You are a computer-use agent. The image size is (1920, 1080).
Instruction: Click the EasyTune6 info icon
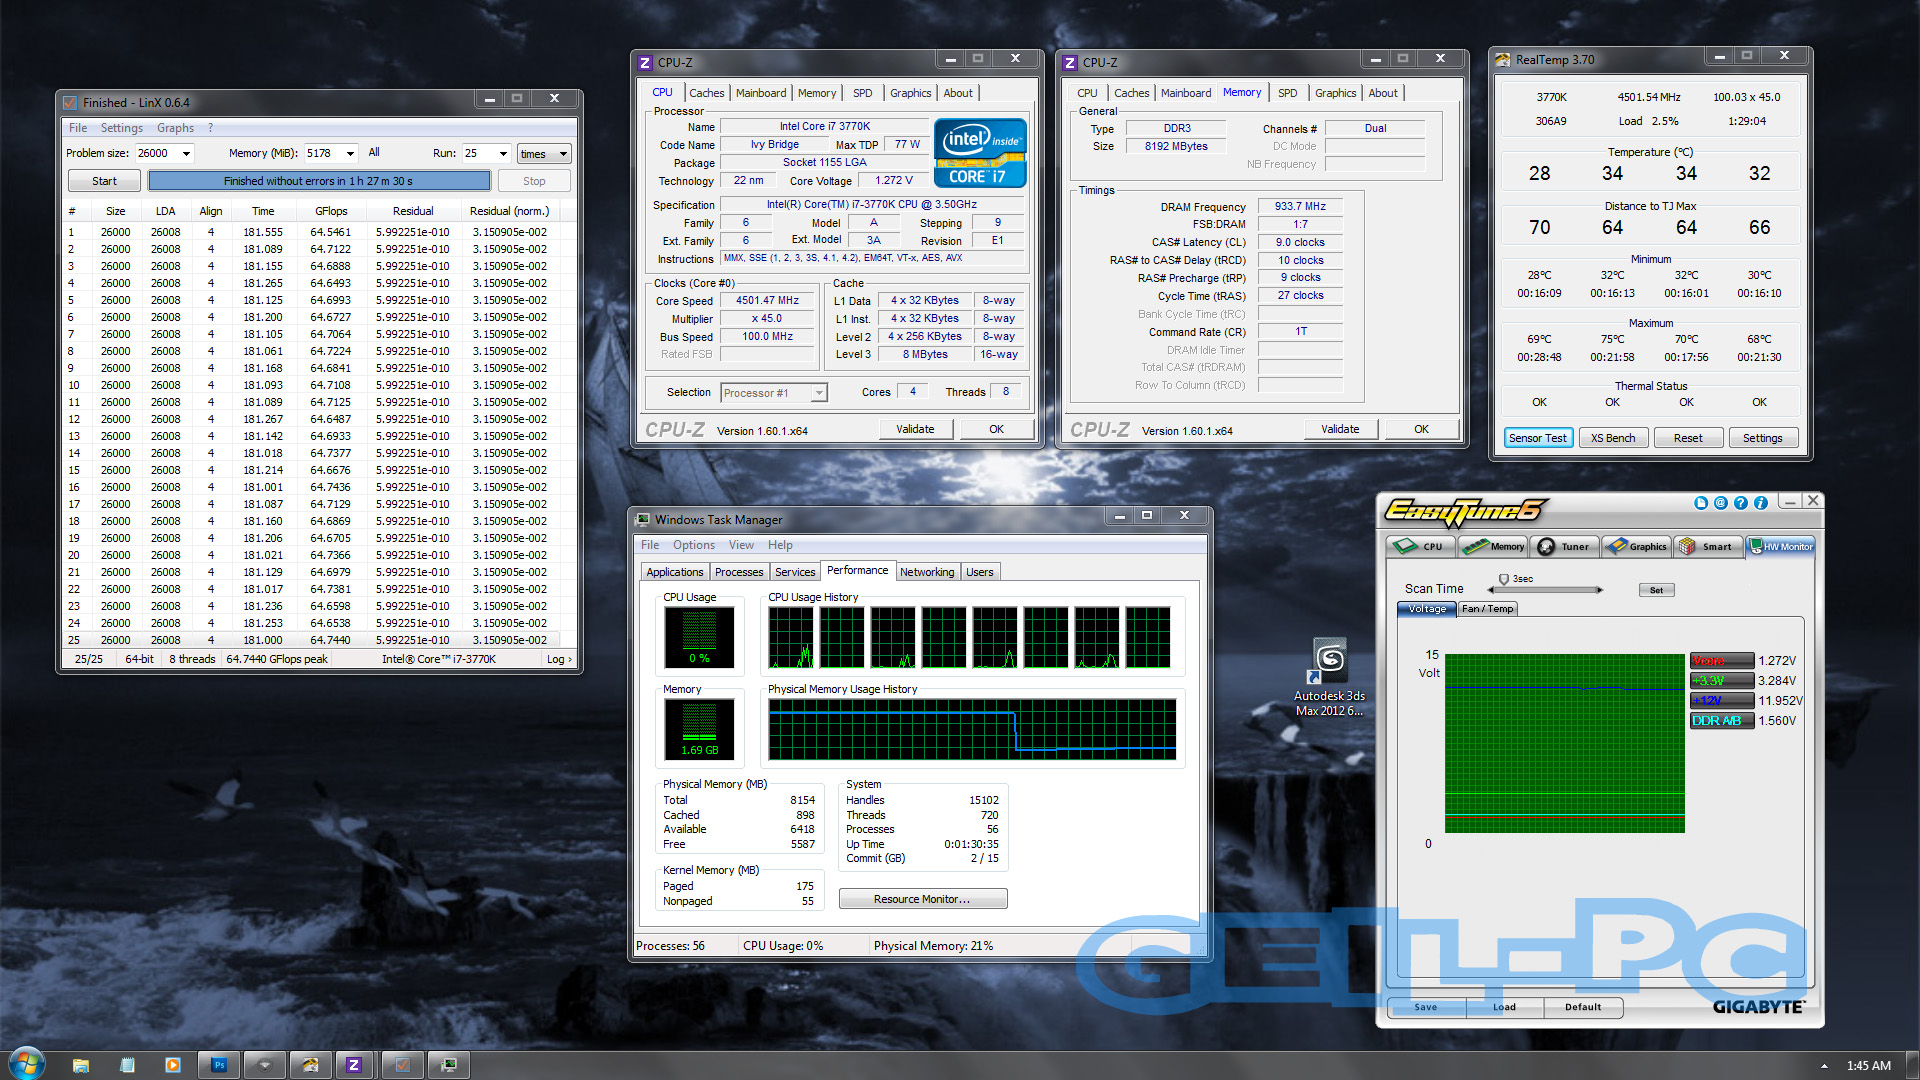1761,503
